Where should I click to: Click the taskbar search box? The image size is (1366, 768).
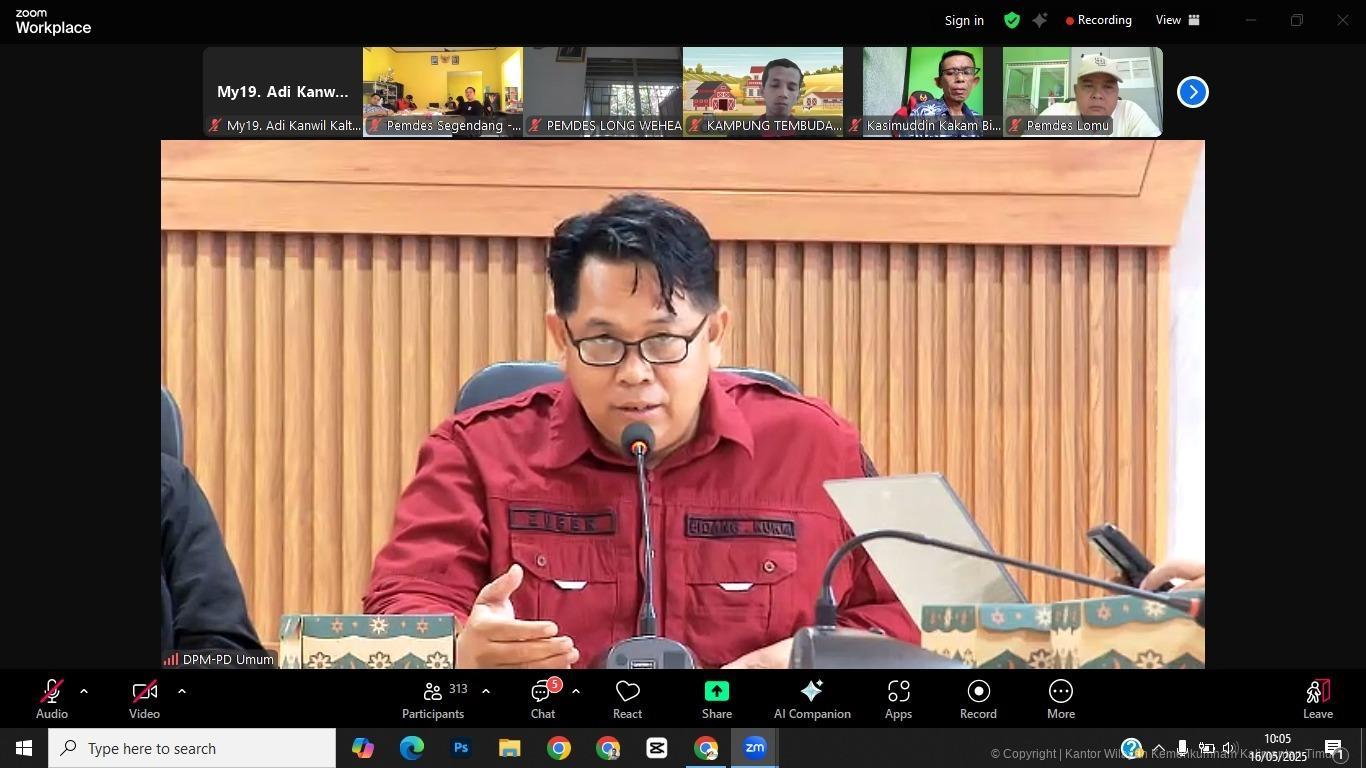click(x=192, y=748)
